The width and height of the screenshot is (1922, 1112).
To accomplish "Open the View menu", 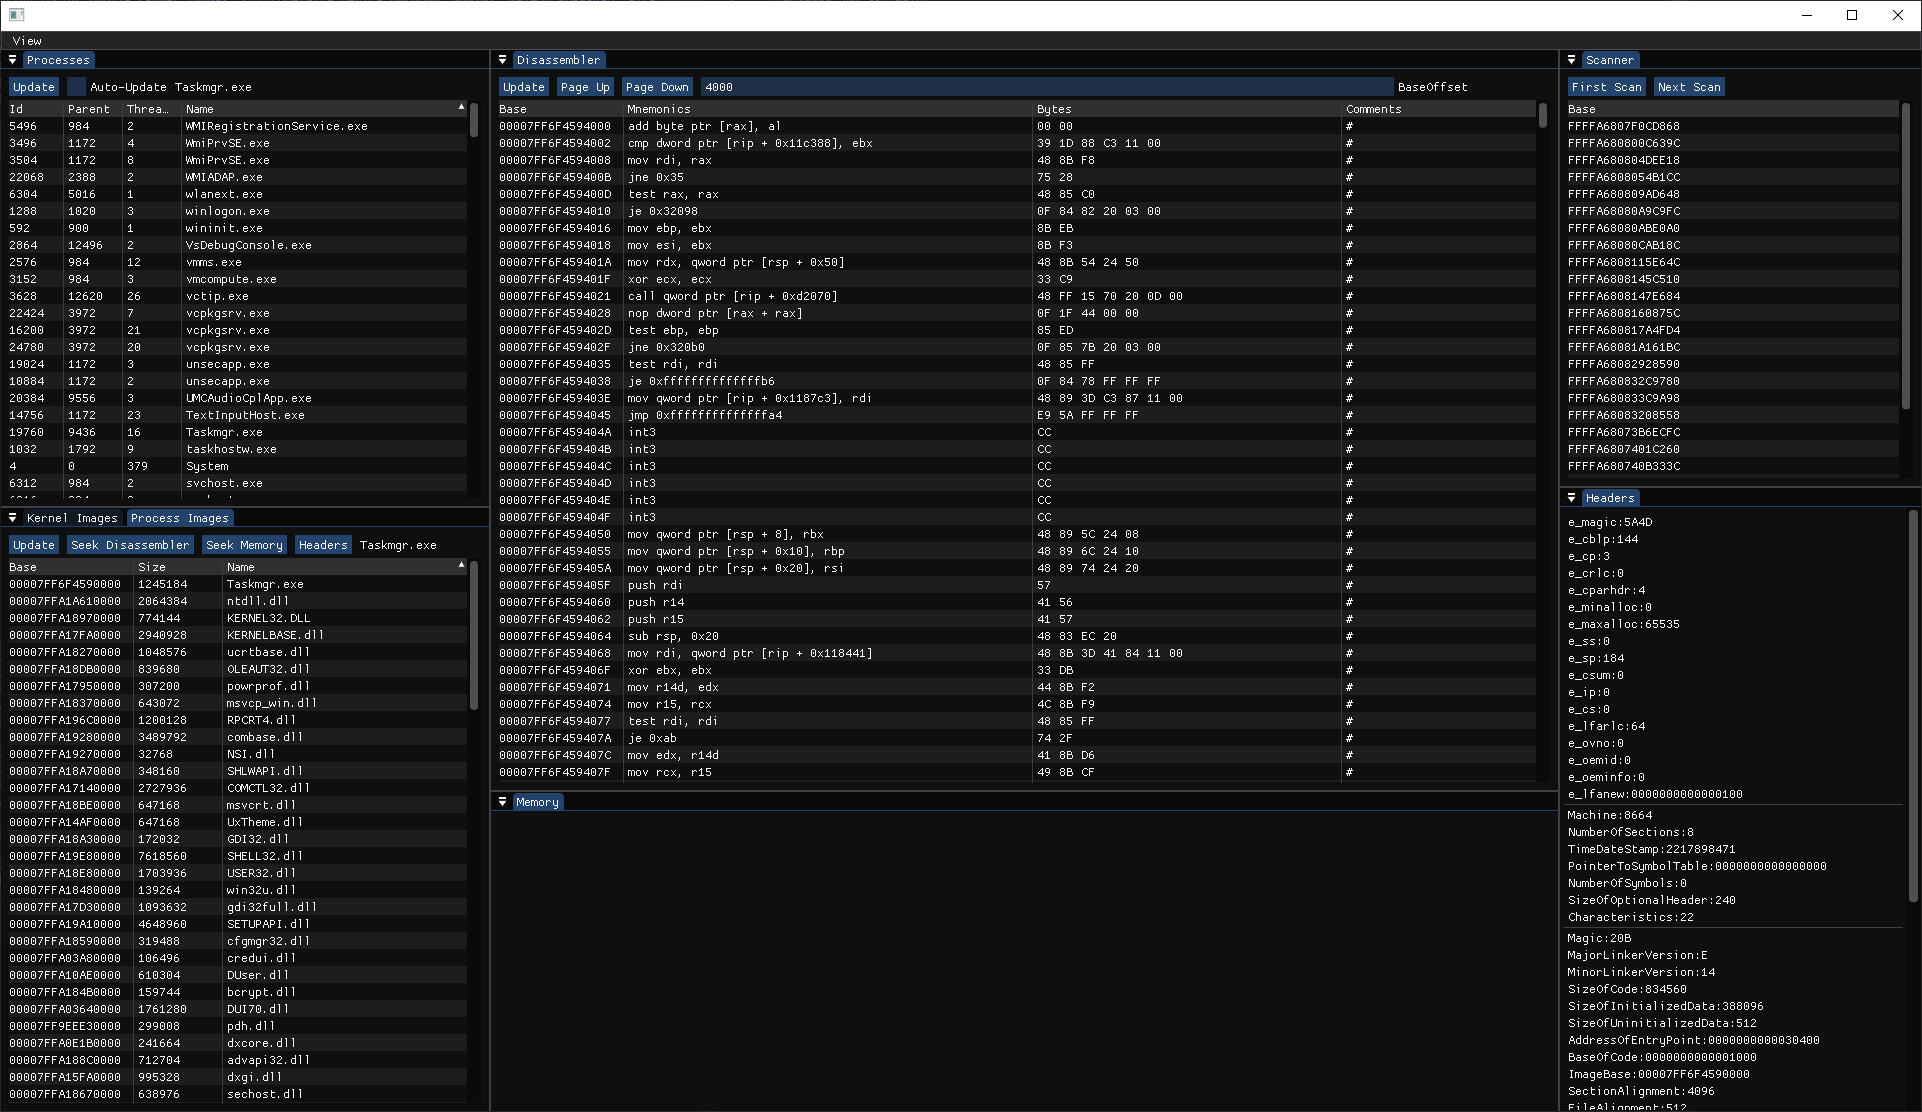I will tap(27, 41).
